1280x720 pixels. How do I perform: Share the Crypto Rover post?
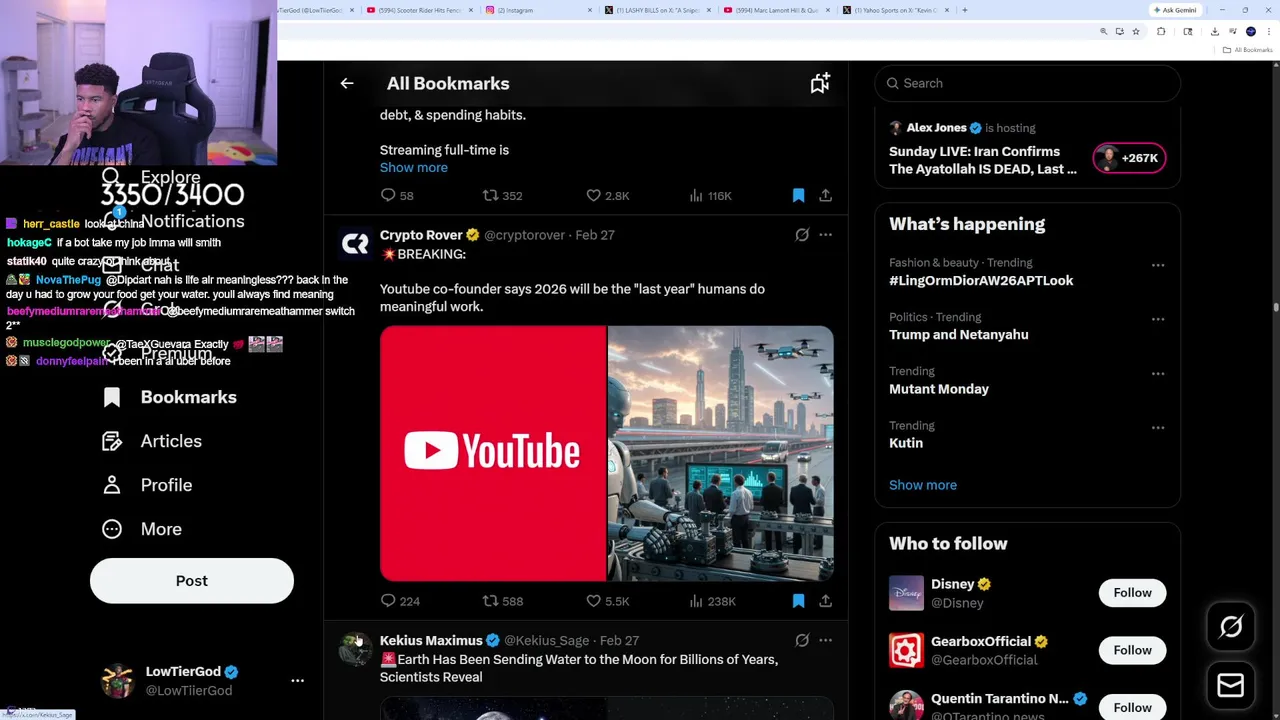(x=825, y=601)
